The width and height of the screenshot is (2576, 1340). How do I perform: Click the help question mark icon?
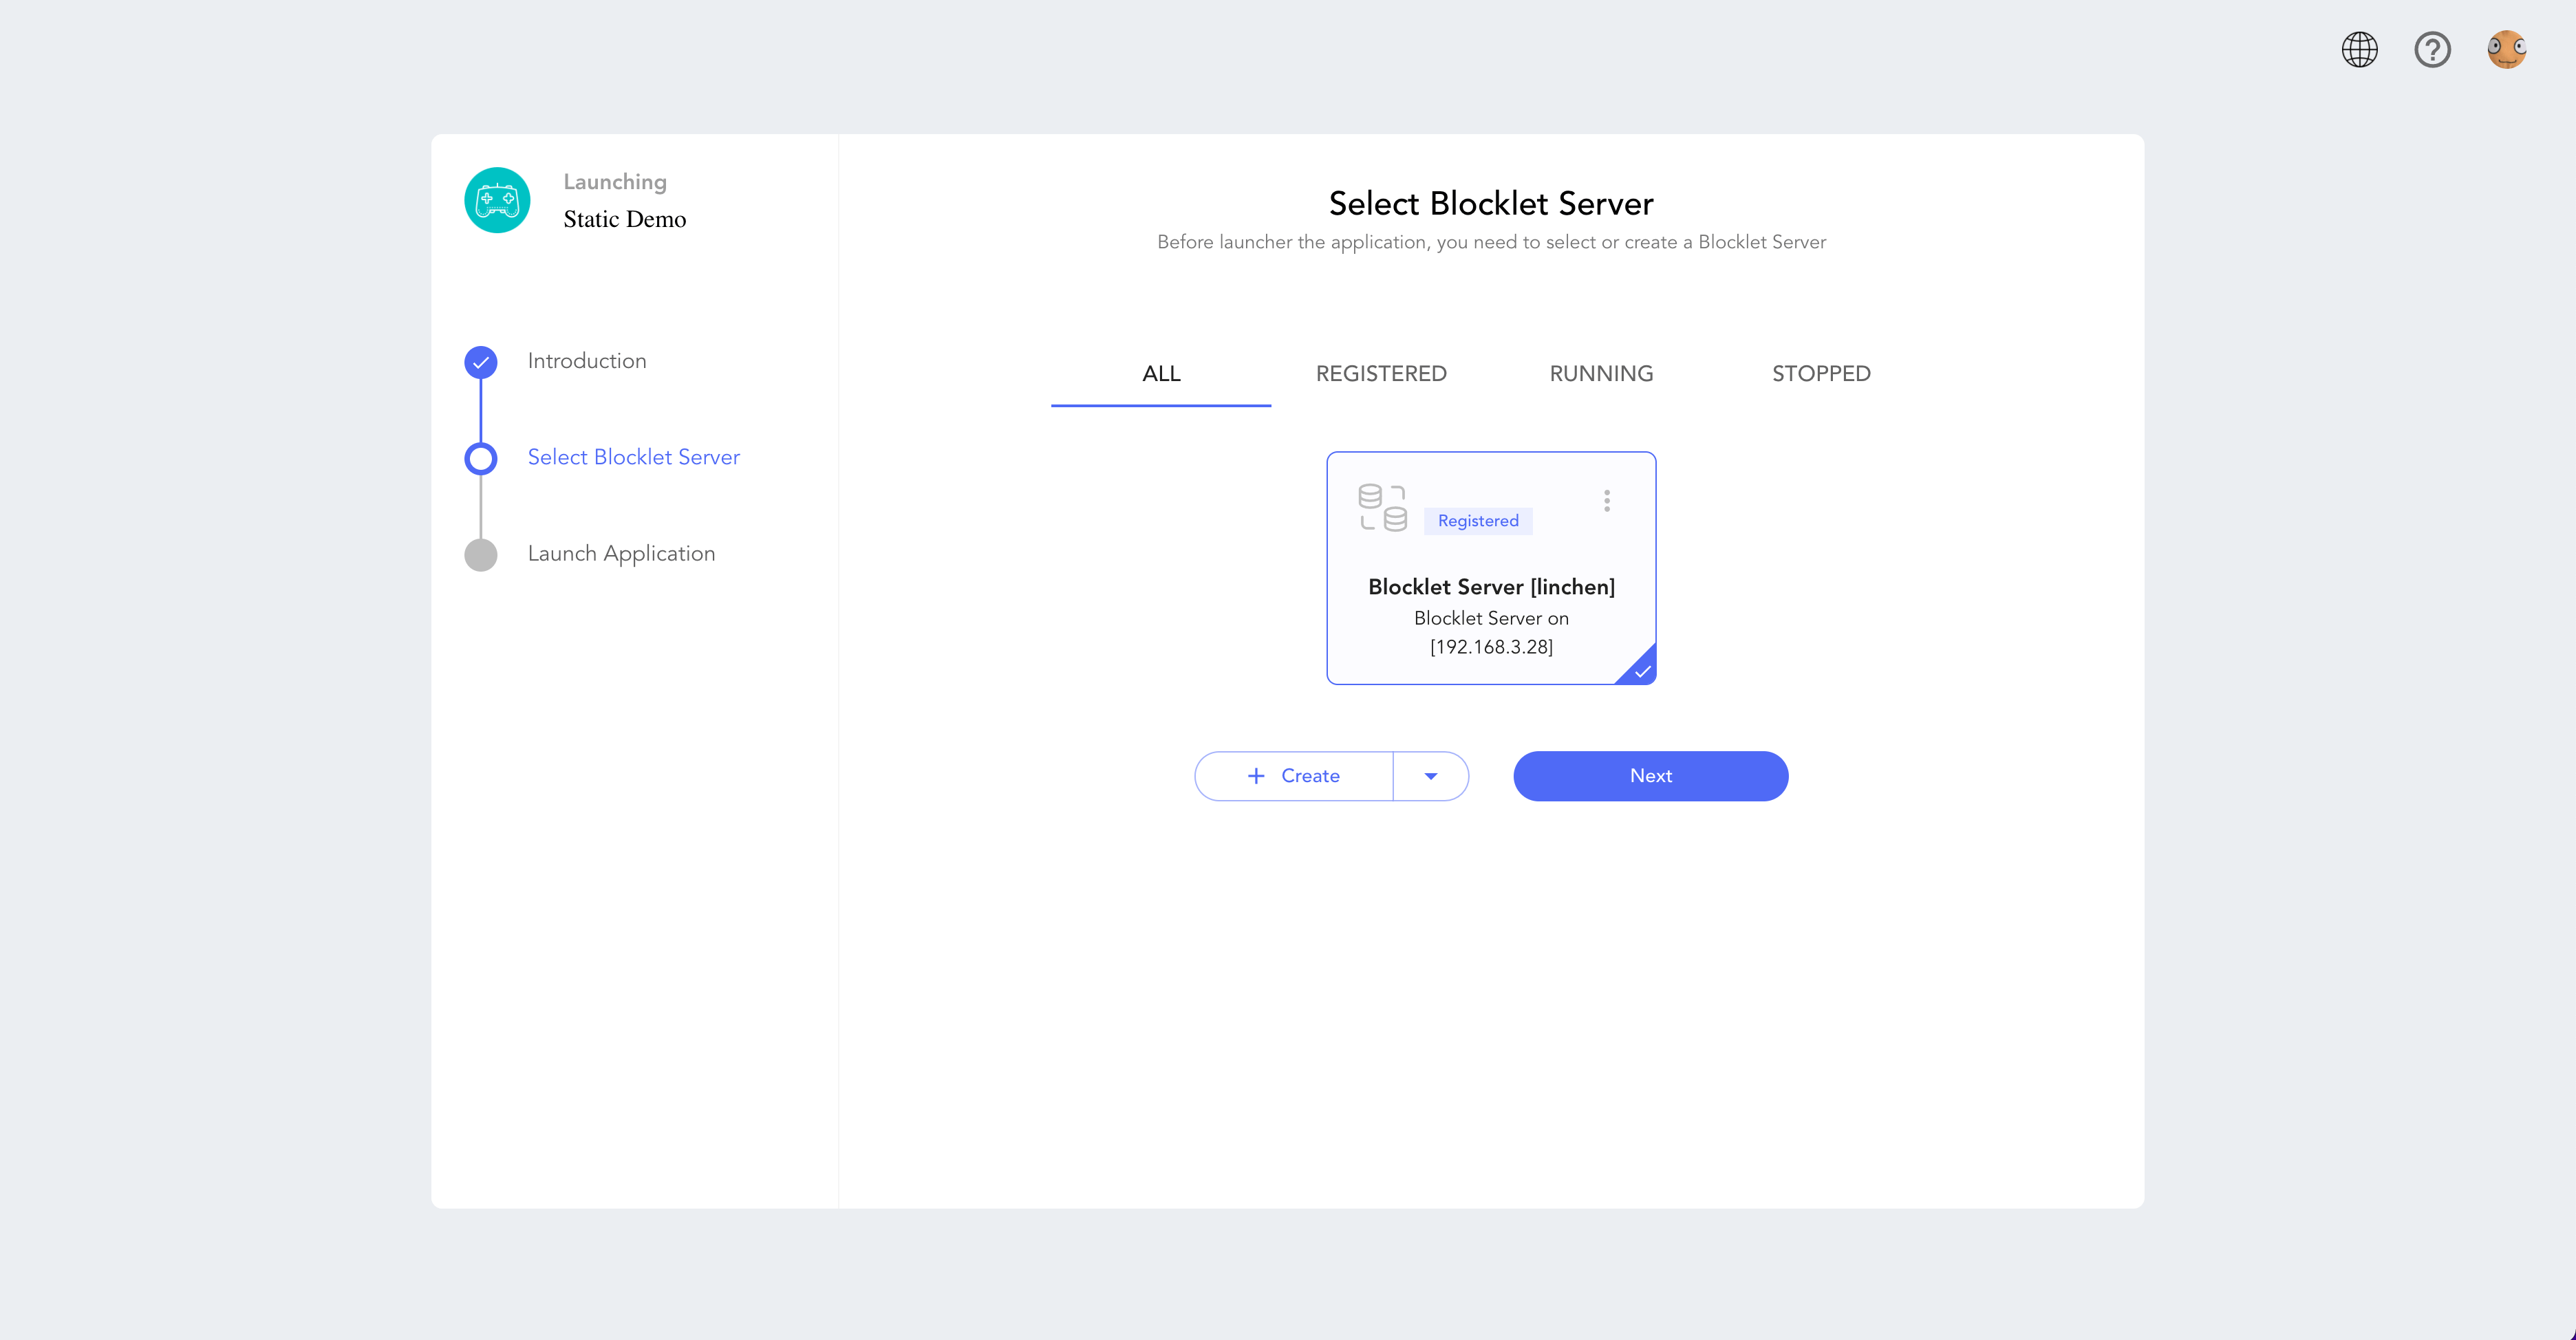(2432, 50)
